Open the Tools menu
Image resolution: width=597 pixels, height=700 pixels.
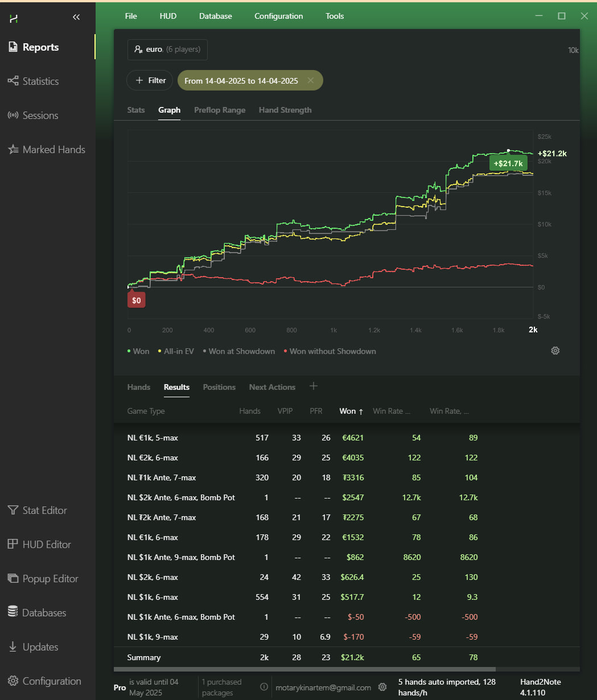[x=334, y=16]
